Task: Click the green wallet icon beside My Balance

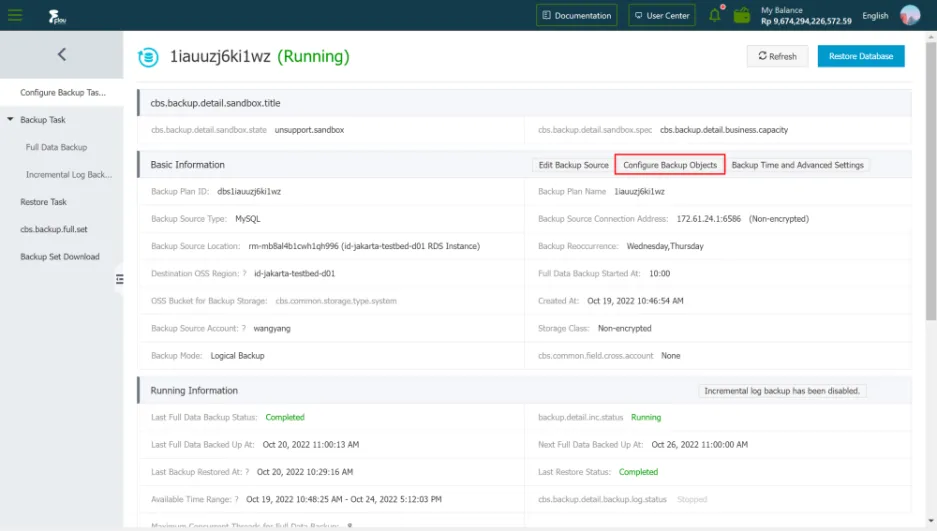Action: pyautogui.click(x=742, y=15)
